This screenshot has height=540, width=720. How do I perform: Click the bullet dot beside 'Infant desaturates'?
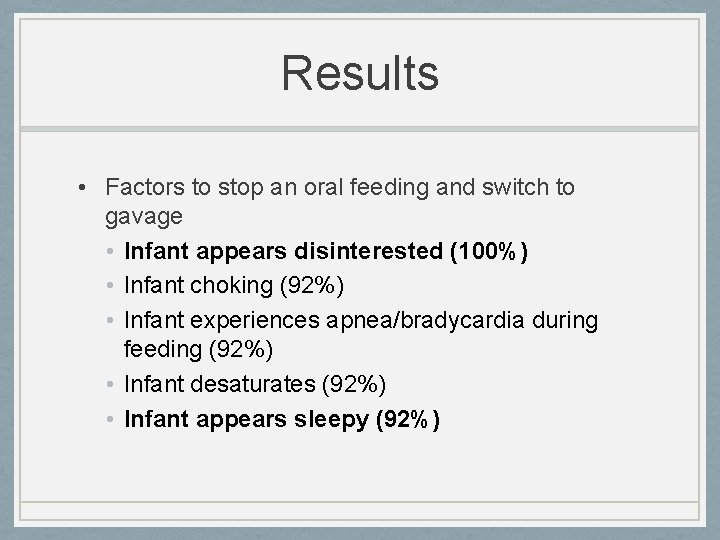tap(110, 385)
